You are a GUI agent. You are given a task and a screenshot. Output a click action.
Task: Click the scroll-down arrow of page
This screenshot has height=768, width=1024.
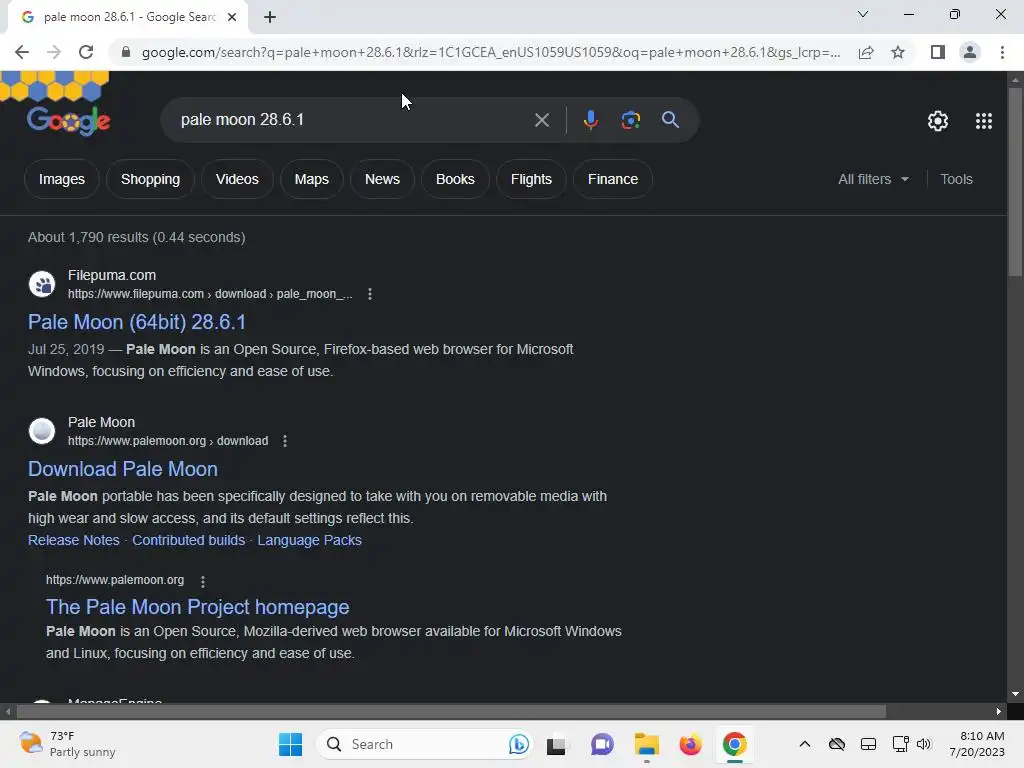(x=1015, y=694)
